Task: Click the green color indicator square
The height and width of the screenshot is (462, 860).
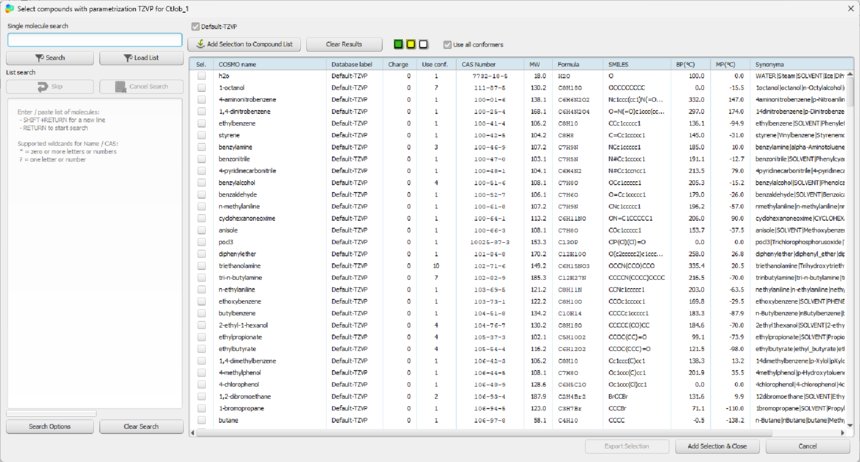Action: tap(398, 45)
